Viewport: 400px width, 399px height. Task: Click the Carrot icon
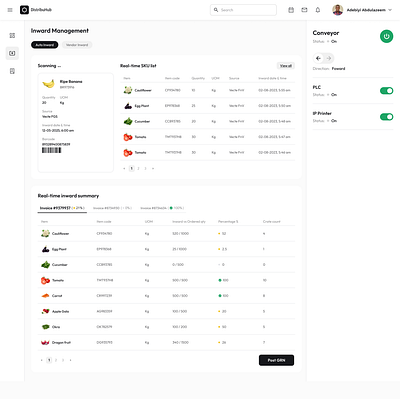pos(45,296)
